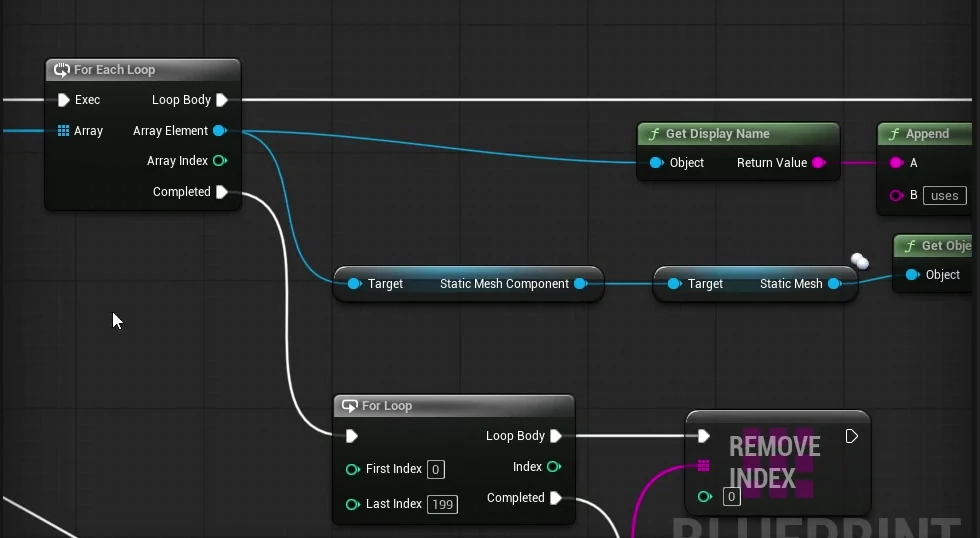Edit the First Index value field
The height and width of the screenshot is (538, 980).
436,469
